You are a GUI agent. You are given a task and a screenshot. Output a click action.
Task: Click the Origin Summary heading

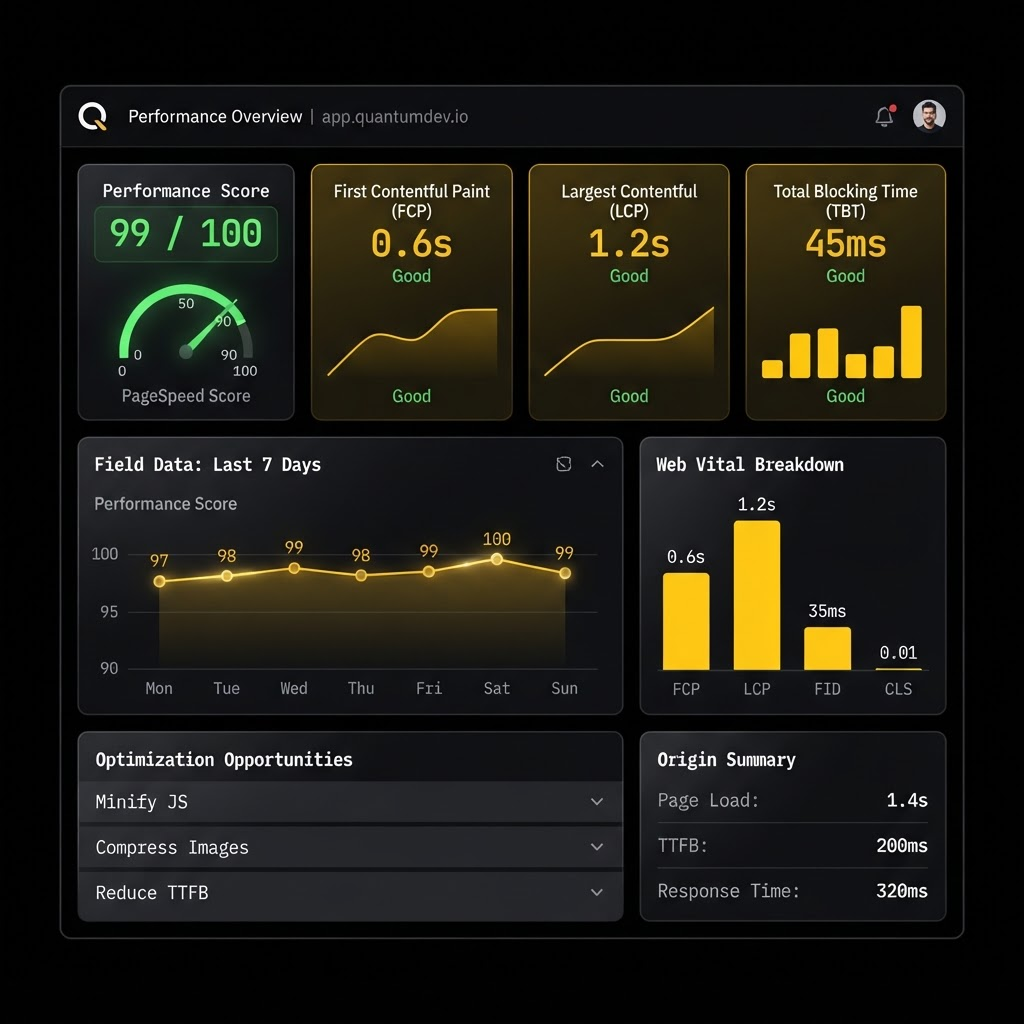pos(726,760)
